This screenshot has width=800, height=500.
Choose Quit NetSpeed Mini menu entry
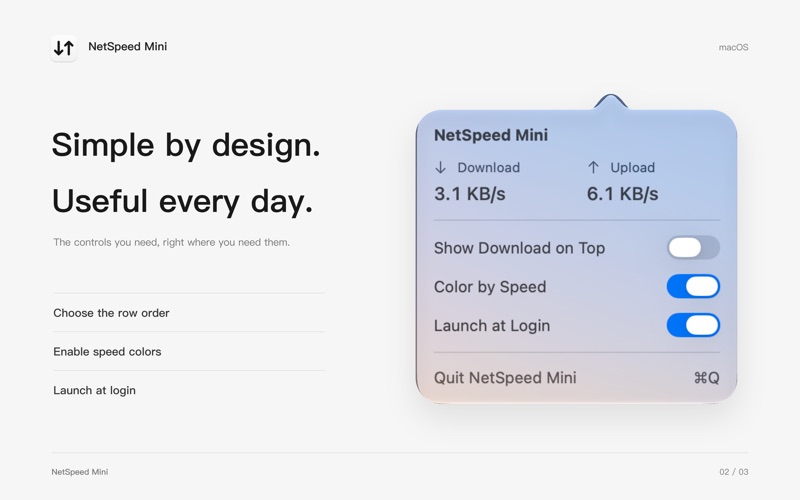(577, 378)
